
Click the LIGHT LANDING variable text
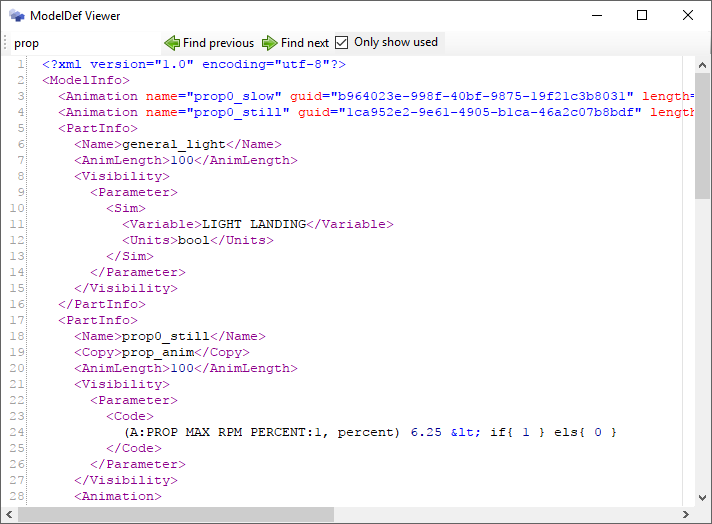[254, 224]
